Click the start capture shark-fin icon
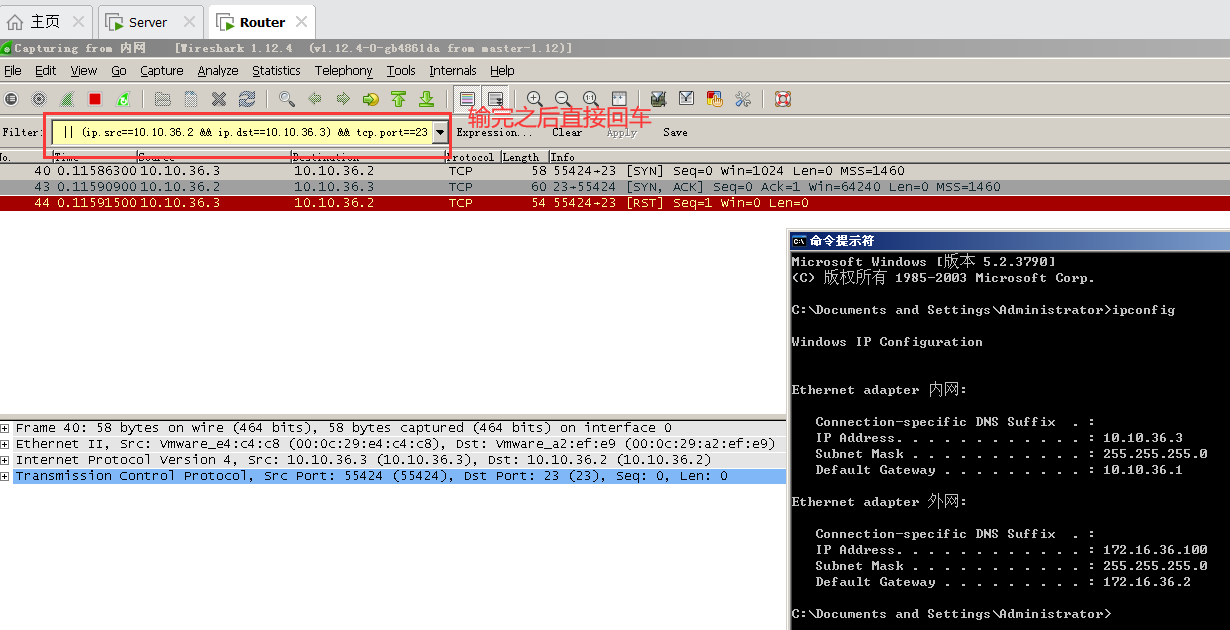This screenshot has width=1230, height=630. coord(67,99)
